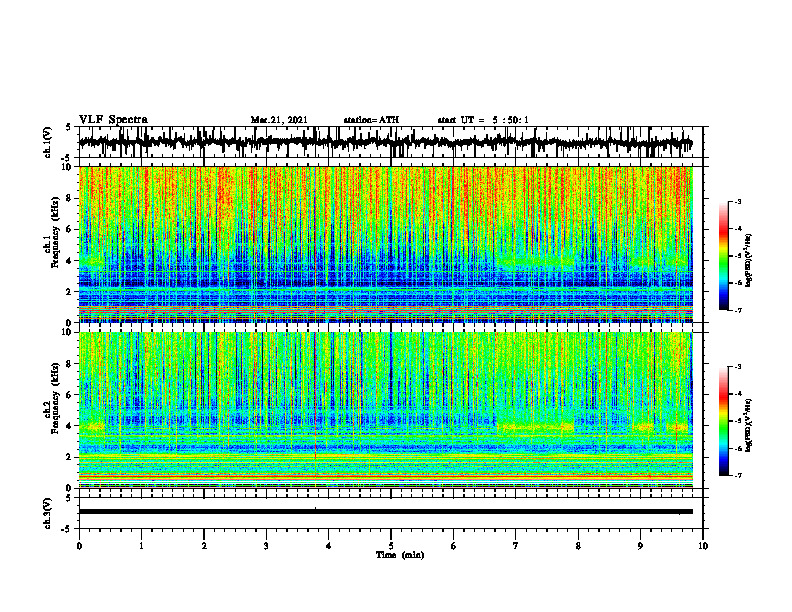Click the "10" label on time axis
792x612 pixels.
703,546
